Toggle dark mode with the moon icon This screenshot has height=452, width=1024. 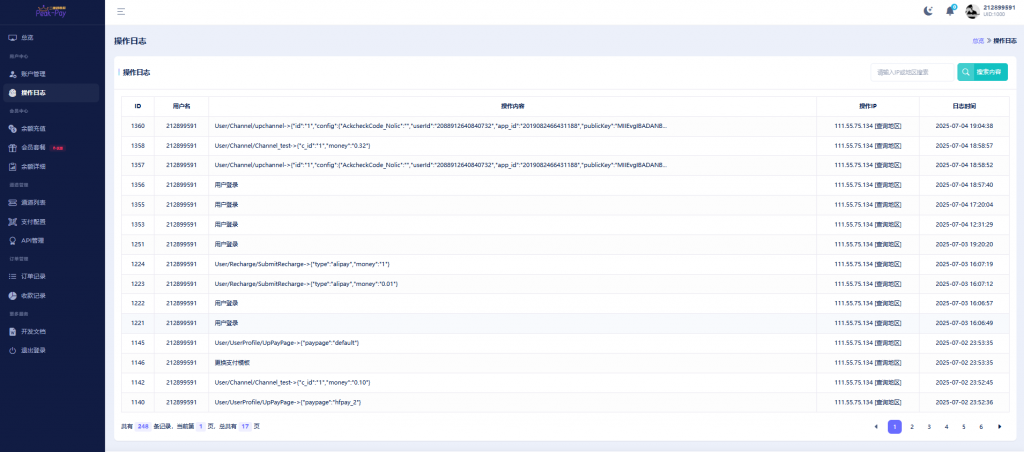point(927,11)
